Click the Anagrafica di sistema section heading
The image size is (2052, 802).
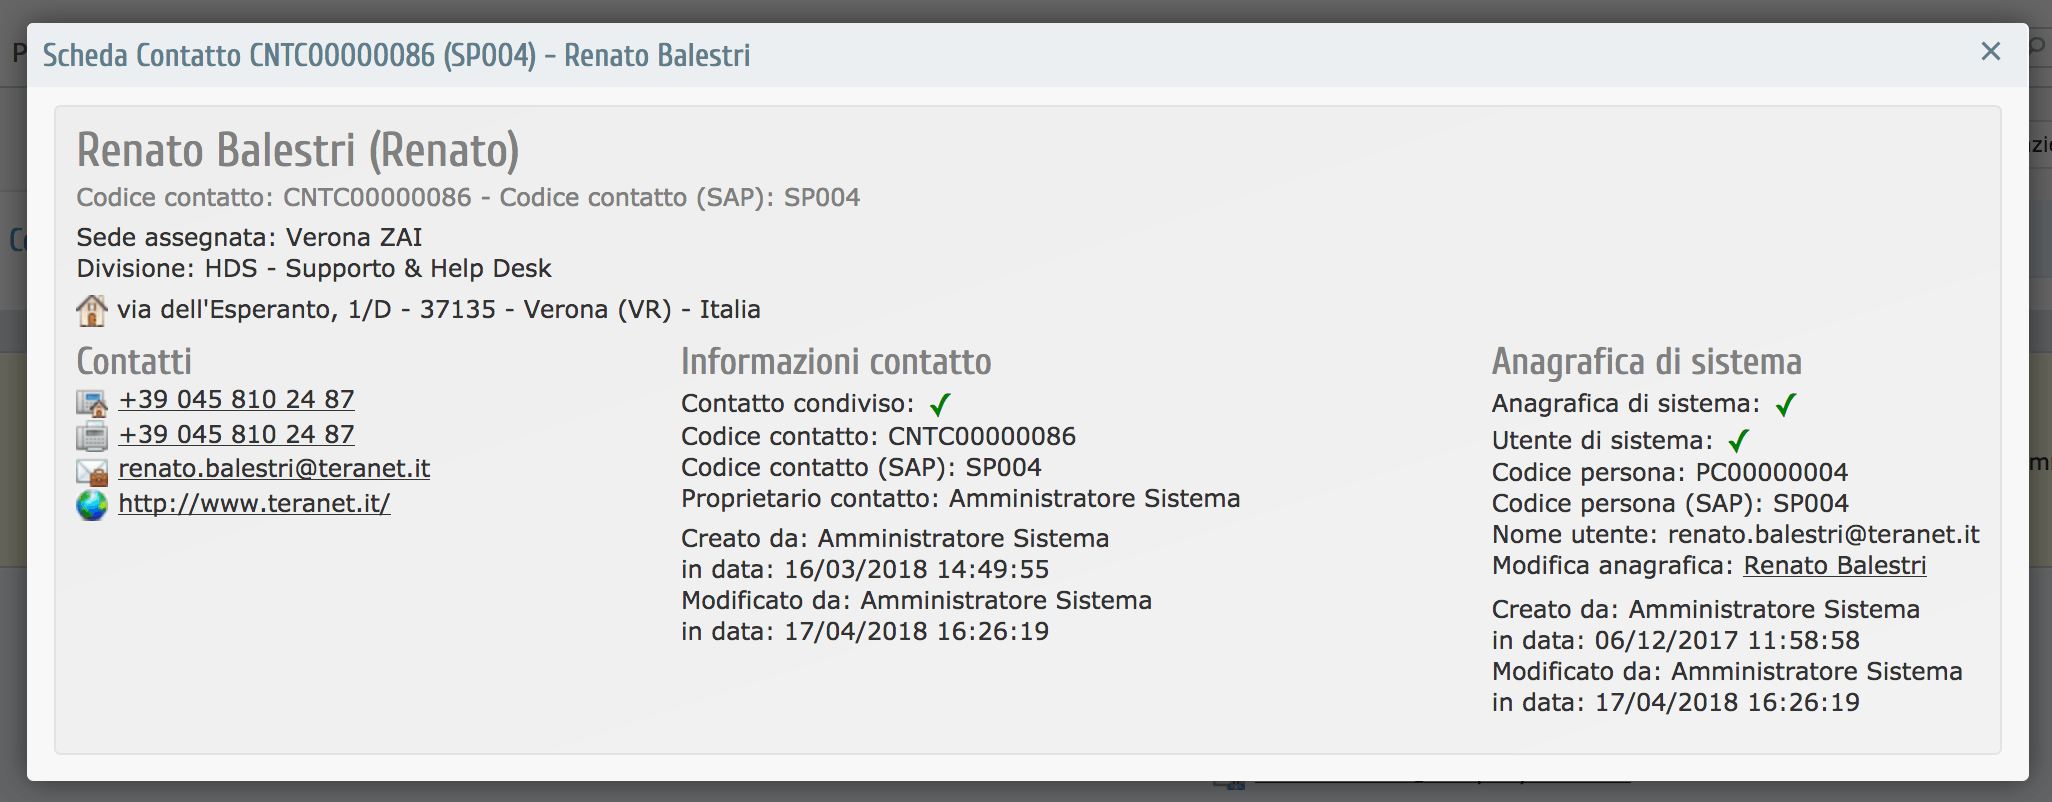(x=1647, y=361)
